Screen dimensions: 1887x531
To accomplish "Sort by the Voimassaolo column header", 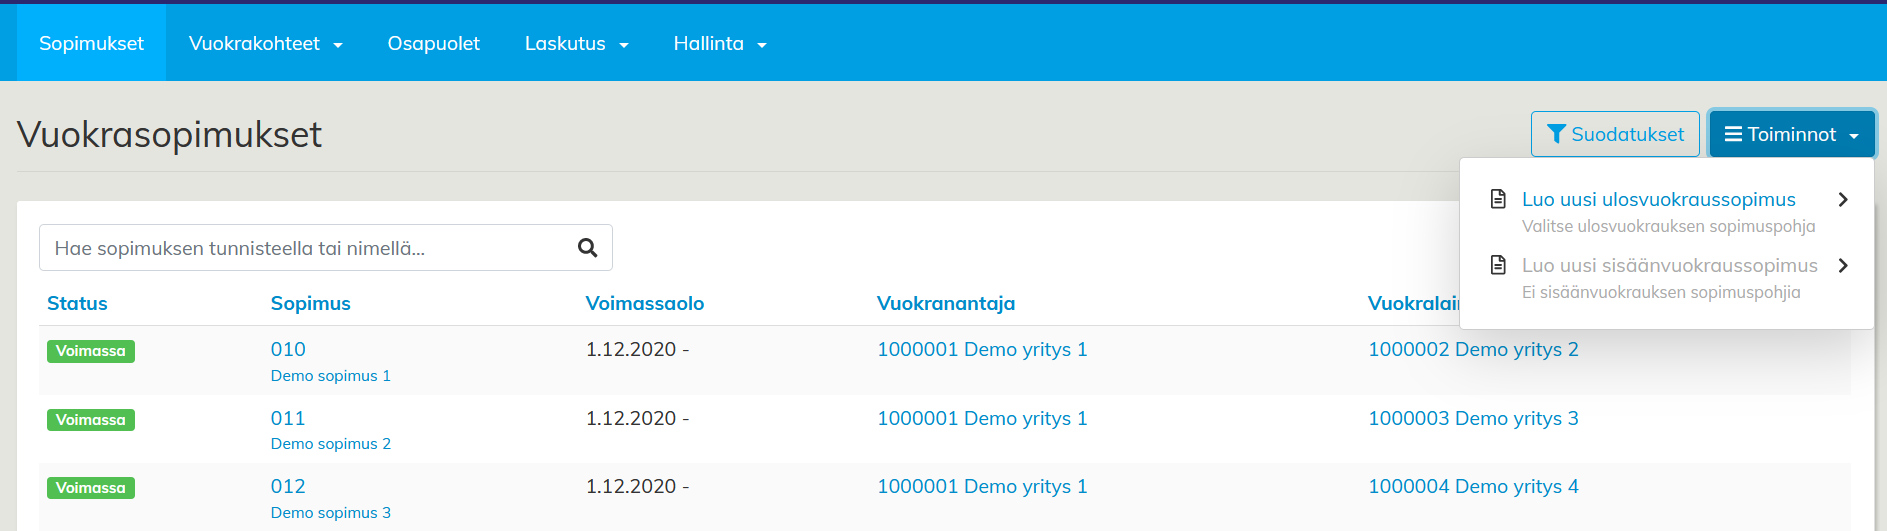I will [x=644, y=303].
